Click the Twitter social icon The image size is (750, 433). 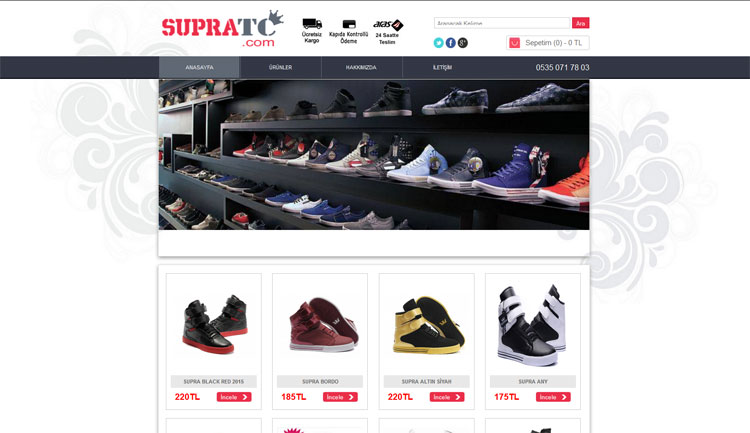pos(439,43)
